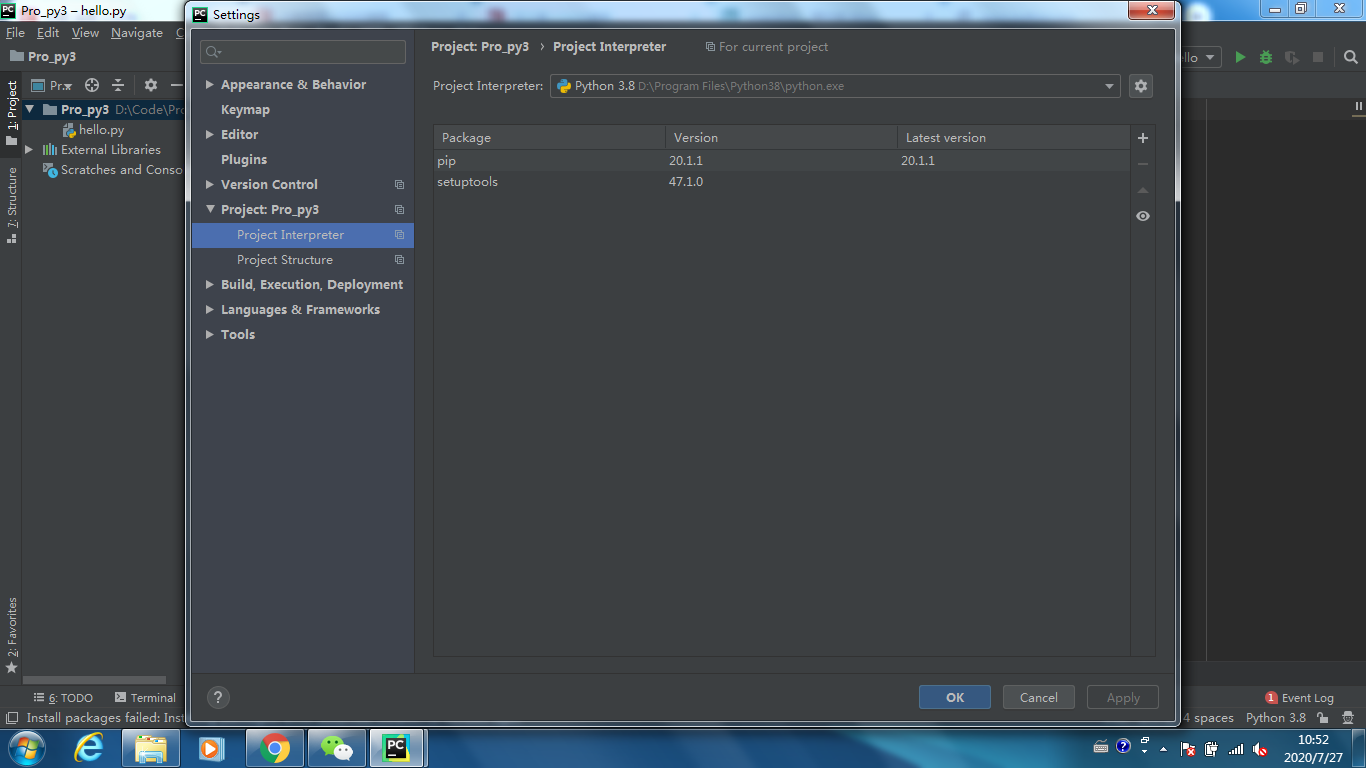
Task: Open the 2: Favorites side tab
Action: 11,634
